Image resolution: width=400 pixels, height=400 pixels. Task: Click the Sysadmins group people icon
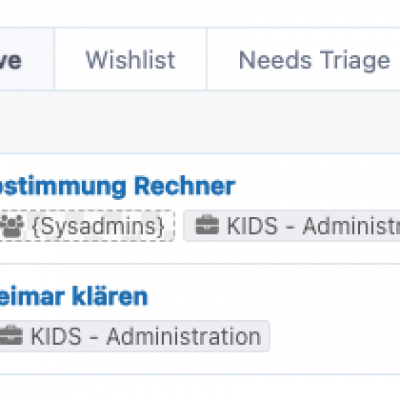(x=12, y=226)
